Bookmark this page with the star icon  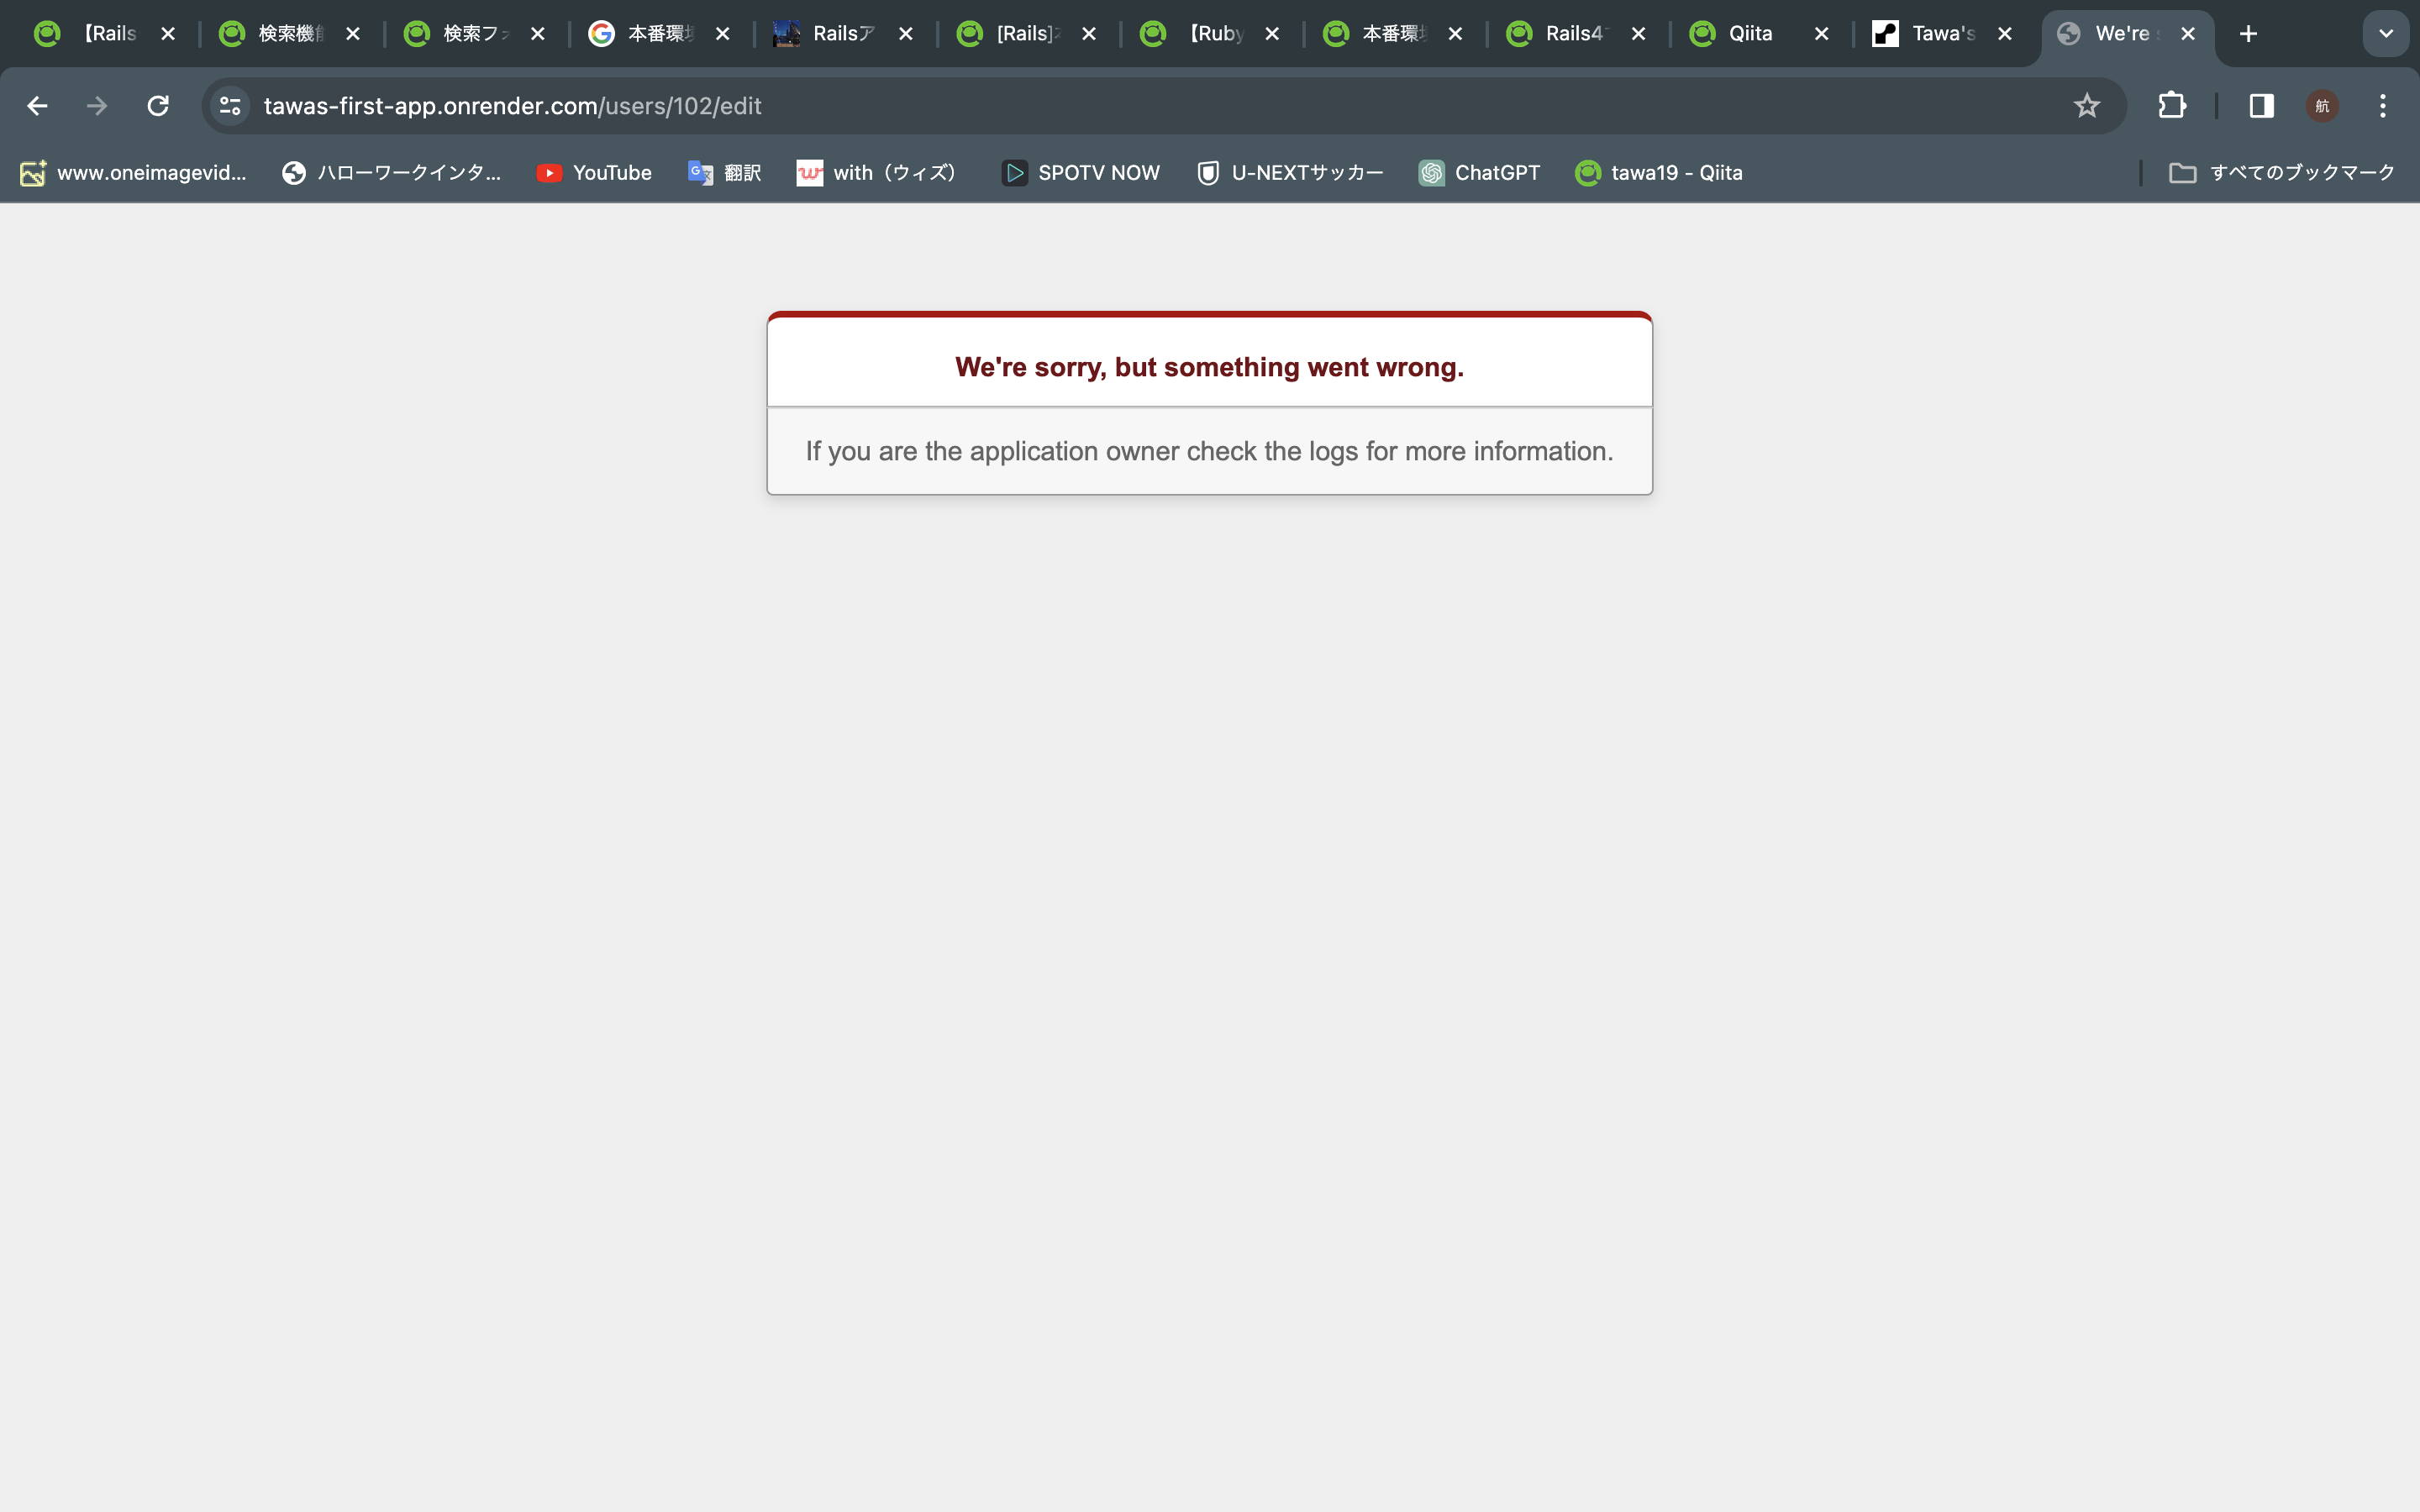tap(2086, 106)
